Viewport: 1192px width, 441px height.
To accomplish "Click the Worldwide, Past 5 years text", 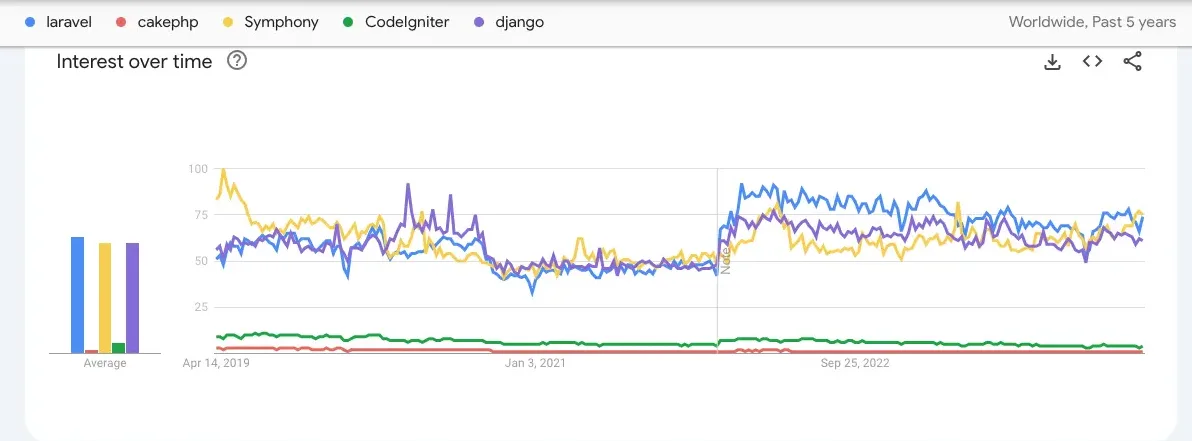I will 1092,22.
